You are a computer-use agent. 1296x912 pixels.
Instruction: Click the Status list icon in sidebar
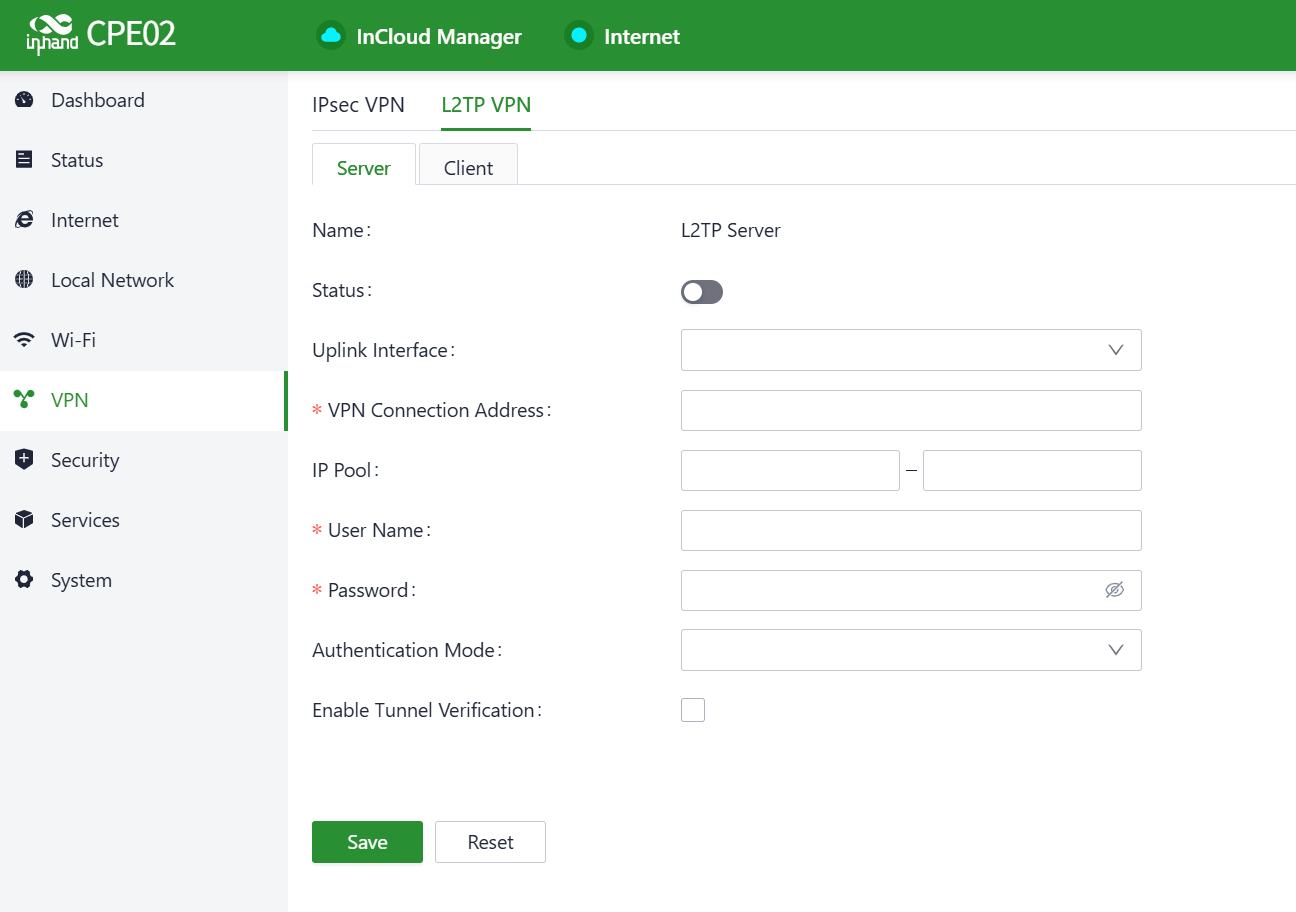24,160
